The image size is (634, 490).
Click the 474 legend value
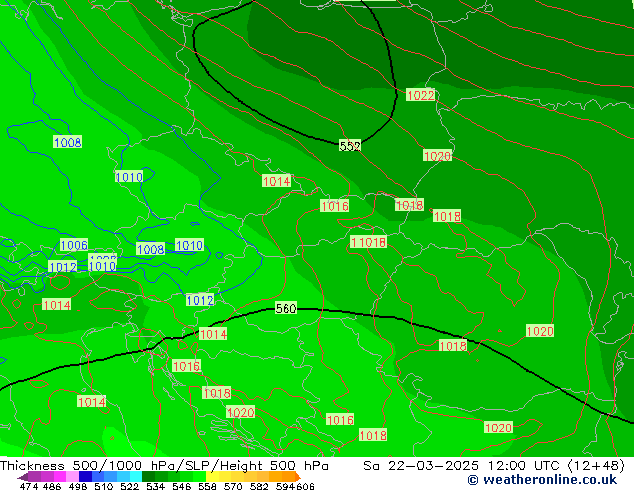coord(29,486)
